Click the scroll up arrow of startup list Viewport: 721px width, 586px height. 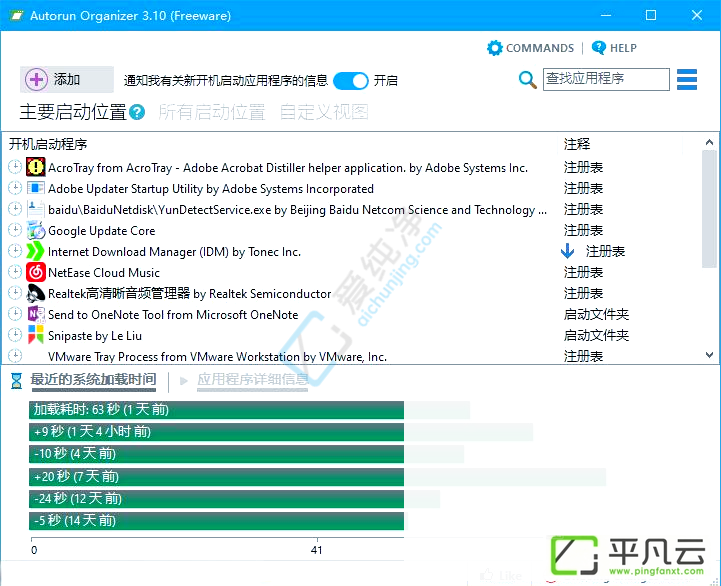pyautogui.click(x=710, y=143)
